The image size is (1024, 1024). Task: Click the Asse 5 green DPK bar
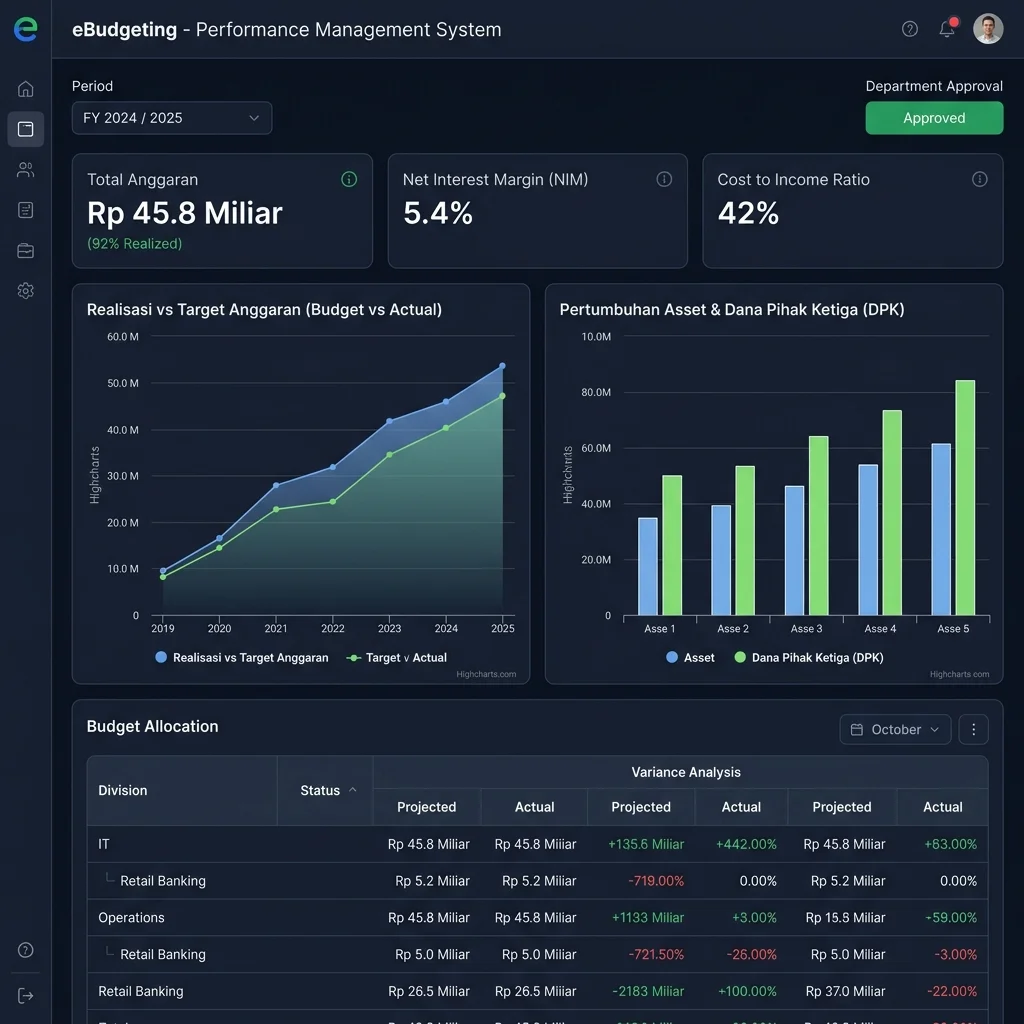965,497
